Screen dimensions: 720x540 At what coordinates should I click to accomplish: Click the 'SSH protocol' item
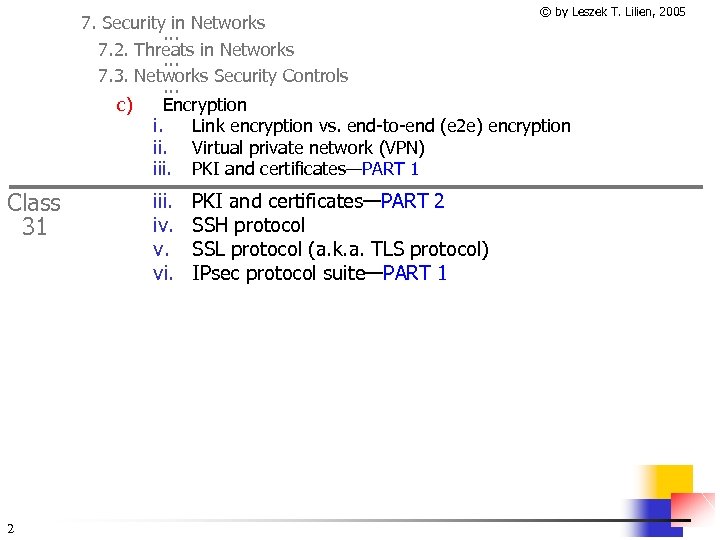point(248,225)
